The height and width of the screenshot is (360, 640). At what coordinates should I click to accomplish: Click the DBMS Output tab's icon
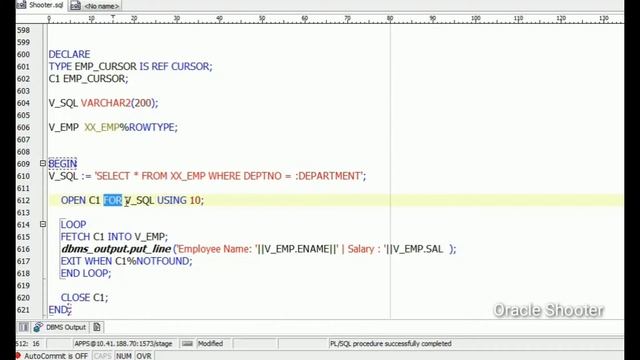[38, 327]
